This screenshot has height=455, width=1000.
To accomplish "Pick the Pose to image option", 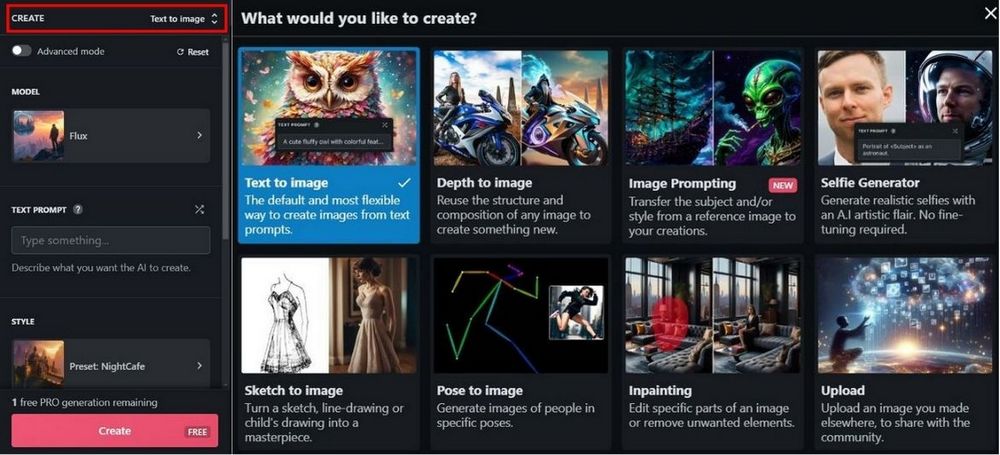I will 520,352.
